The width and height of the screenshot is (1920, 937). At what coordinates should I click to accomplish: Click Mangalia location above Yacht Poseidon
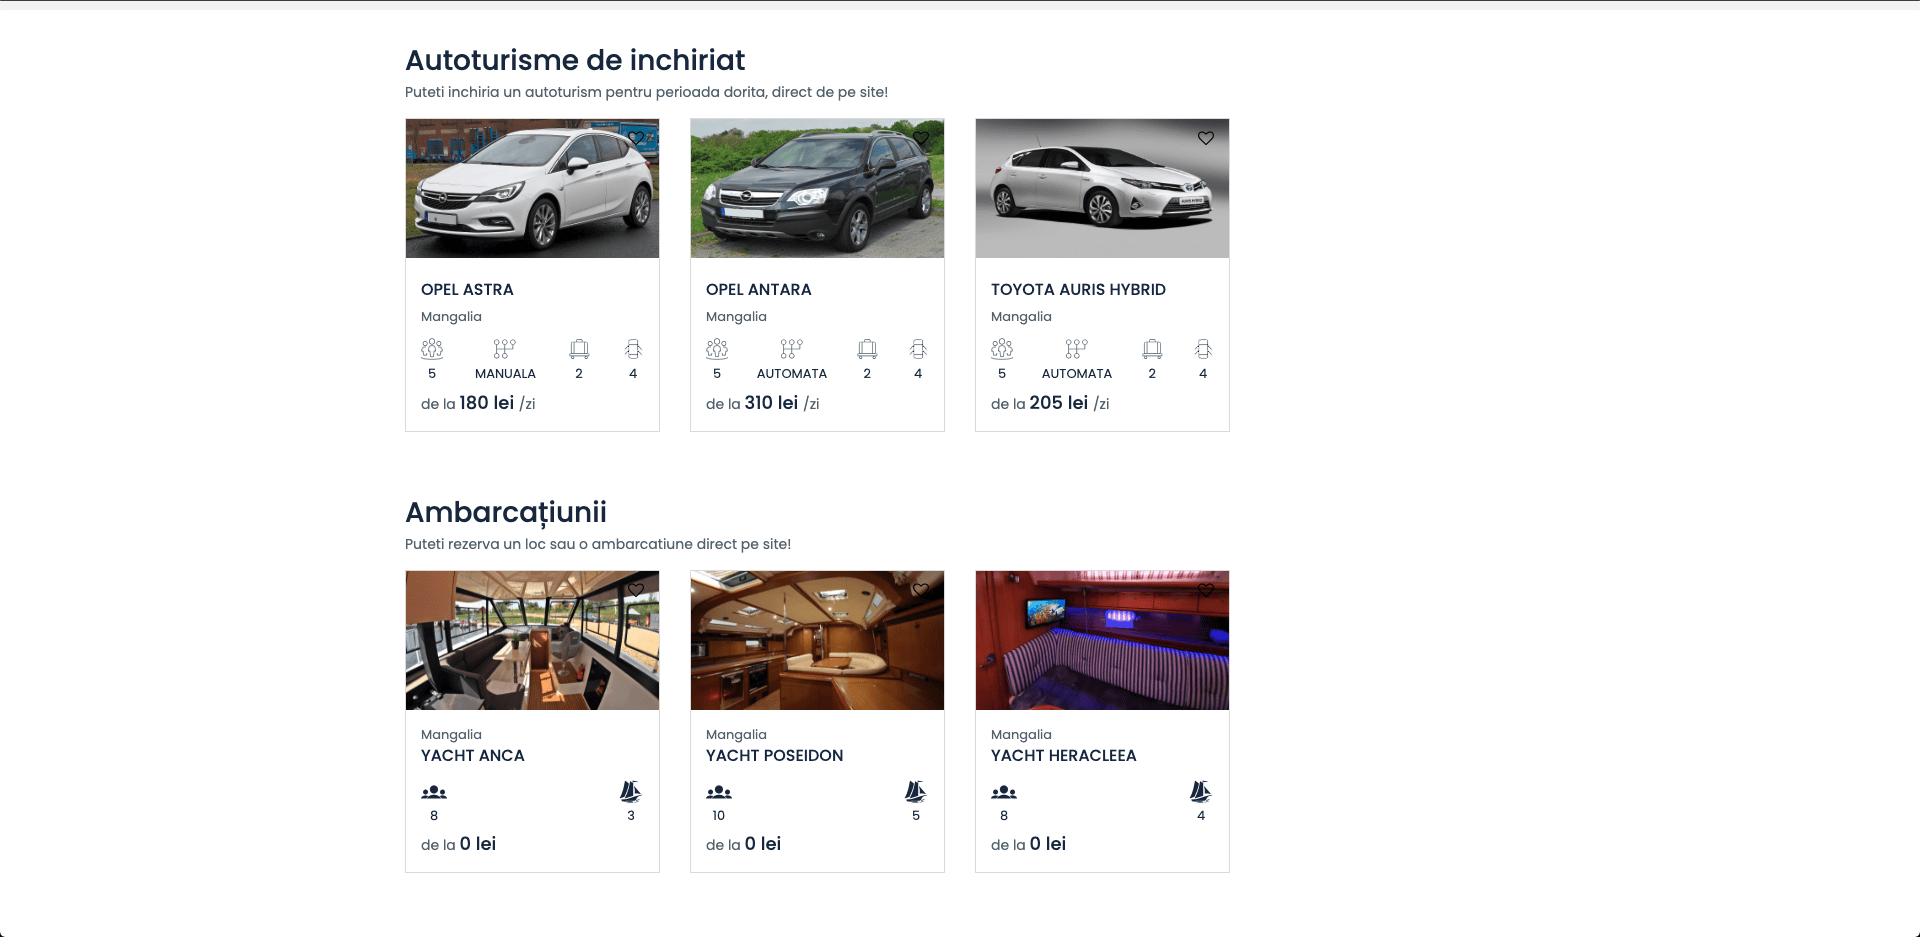(x=736, y=735)
